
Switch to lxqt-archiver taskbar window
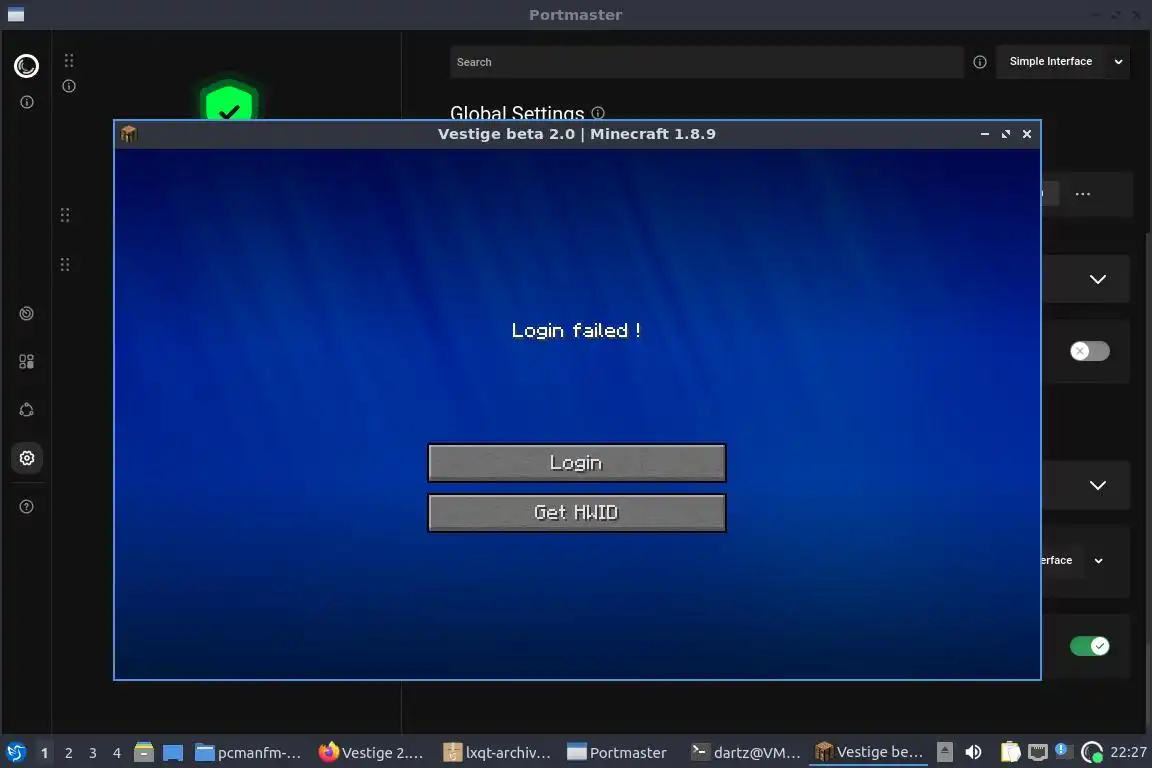[x=497, y=753]
